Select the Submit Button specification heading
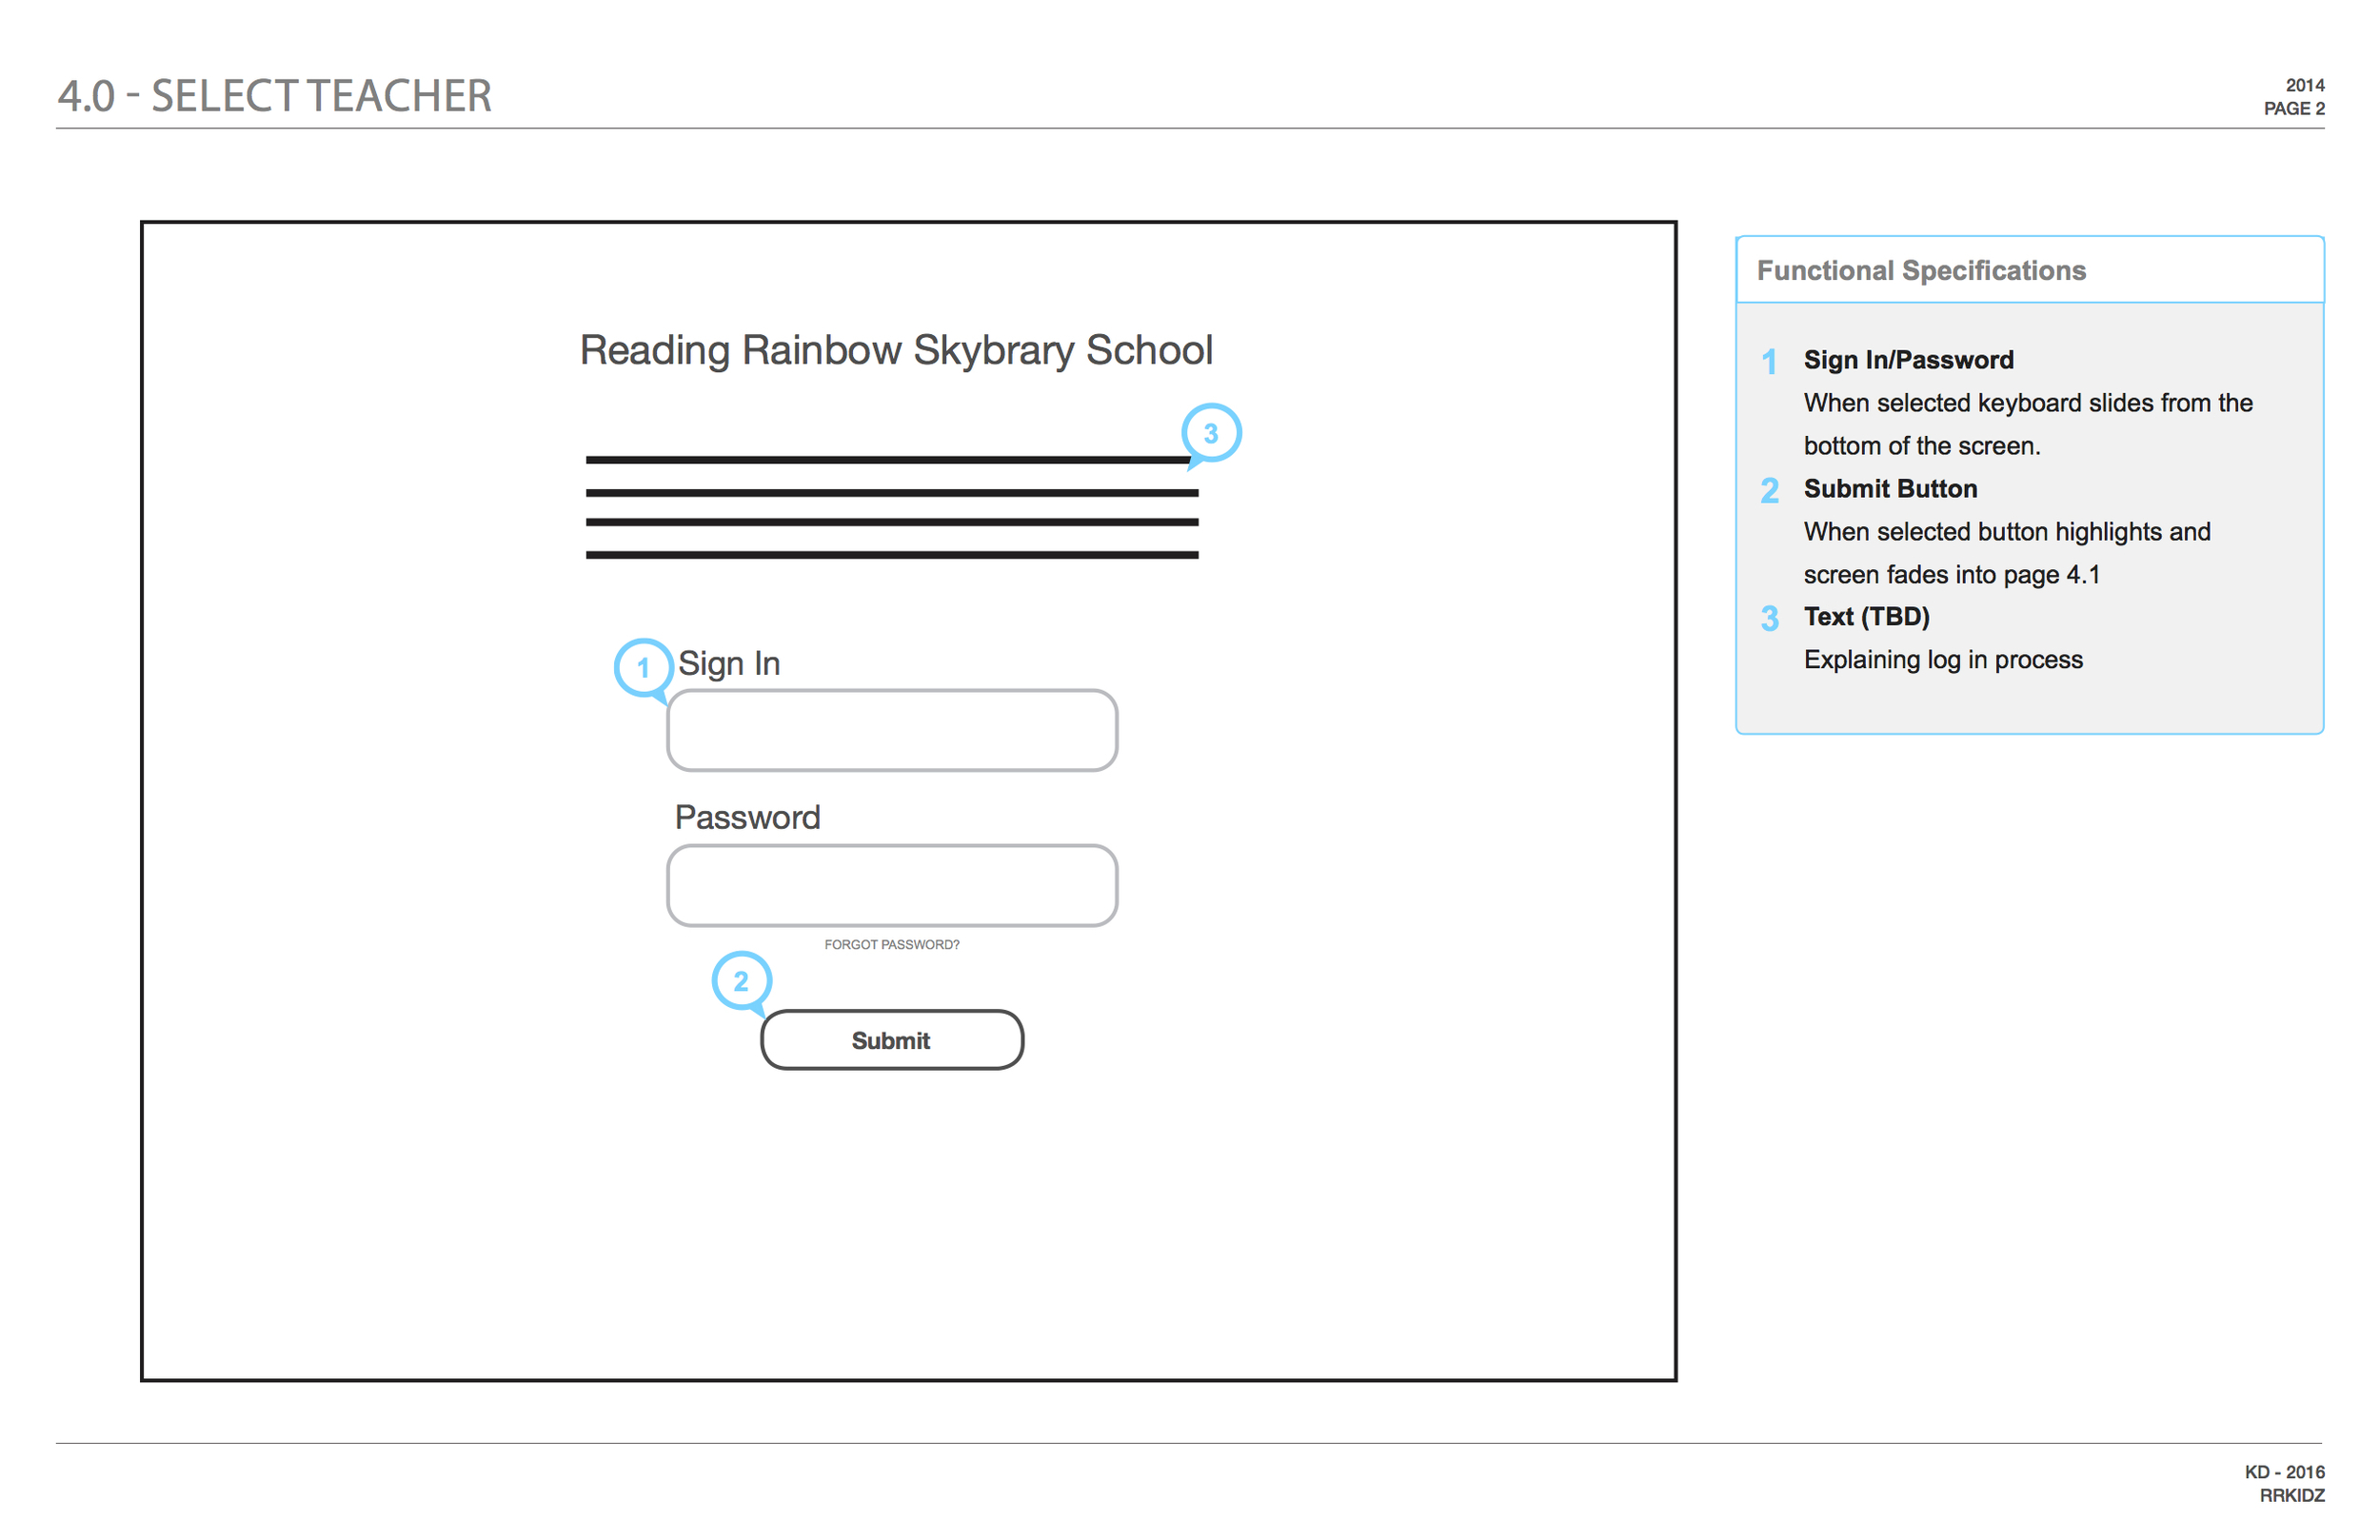Screen dimensions: 2380x1540 1890,489
